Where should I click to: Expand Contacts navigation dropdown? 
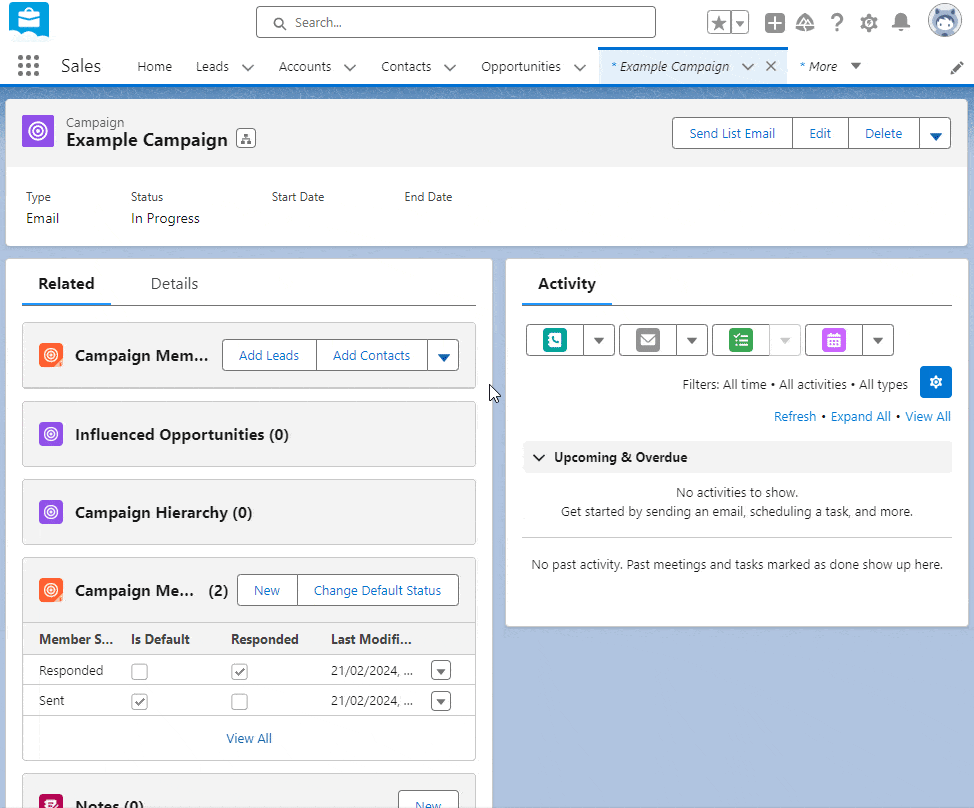pyautogui.click(x=450, y=67)
